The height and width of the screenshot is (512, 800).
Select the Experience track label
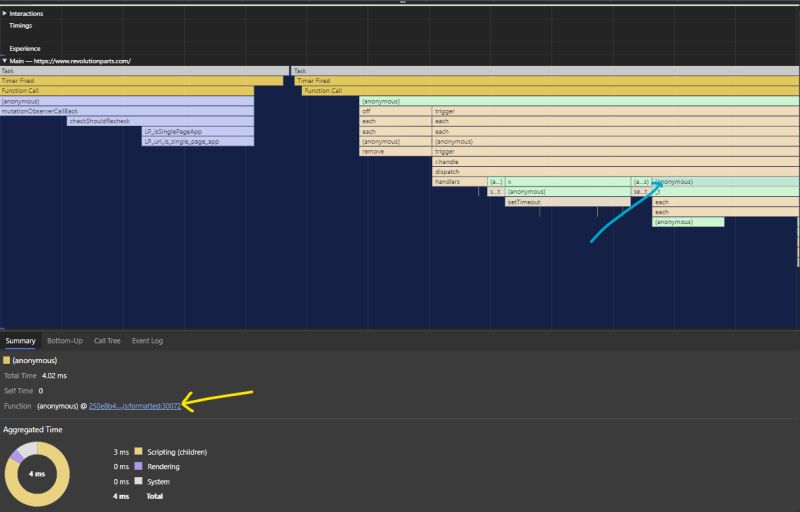[x=24, y=48]
